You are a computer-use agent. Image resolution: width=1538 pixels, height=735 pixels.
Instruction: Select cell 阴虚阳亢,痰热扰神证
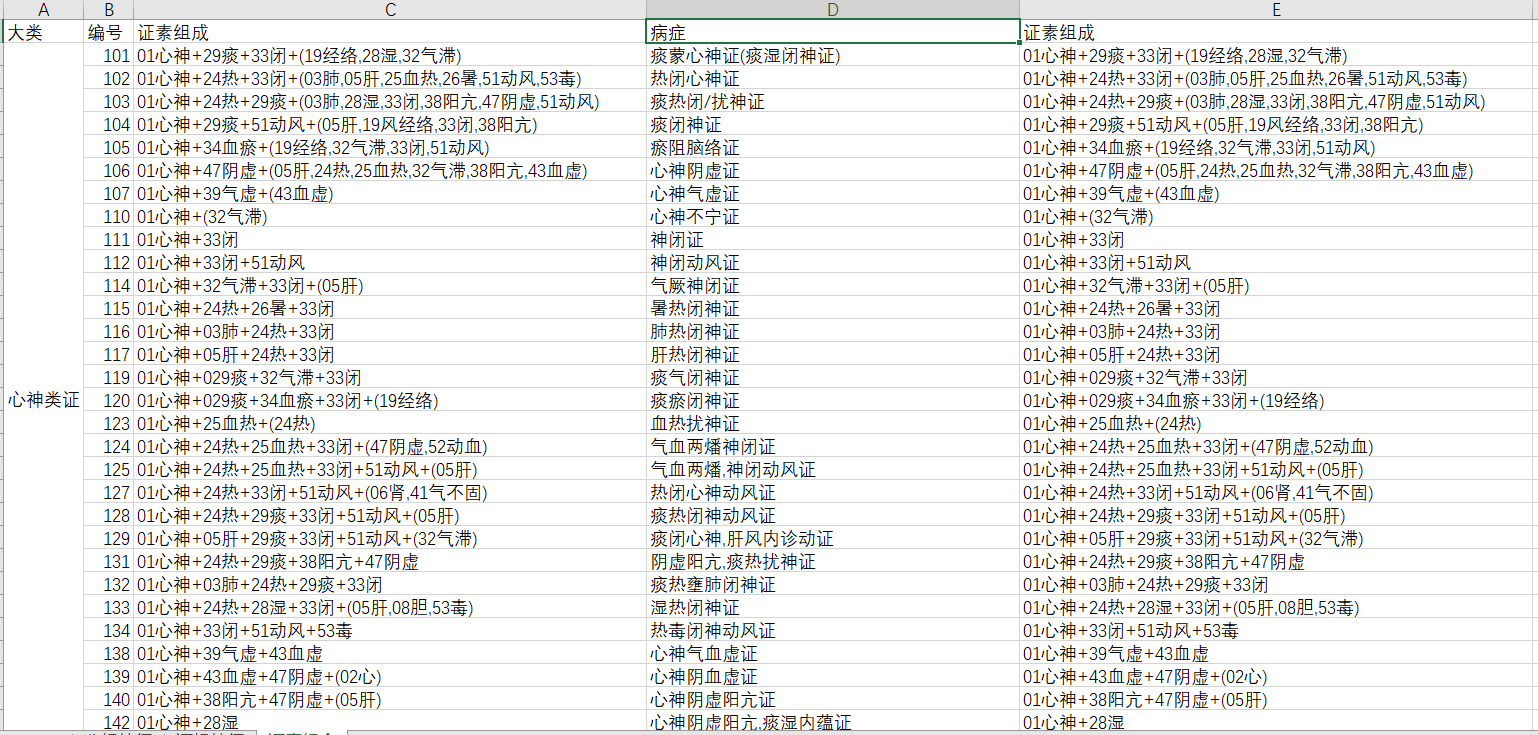coord(833,562)
